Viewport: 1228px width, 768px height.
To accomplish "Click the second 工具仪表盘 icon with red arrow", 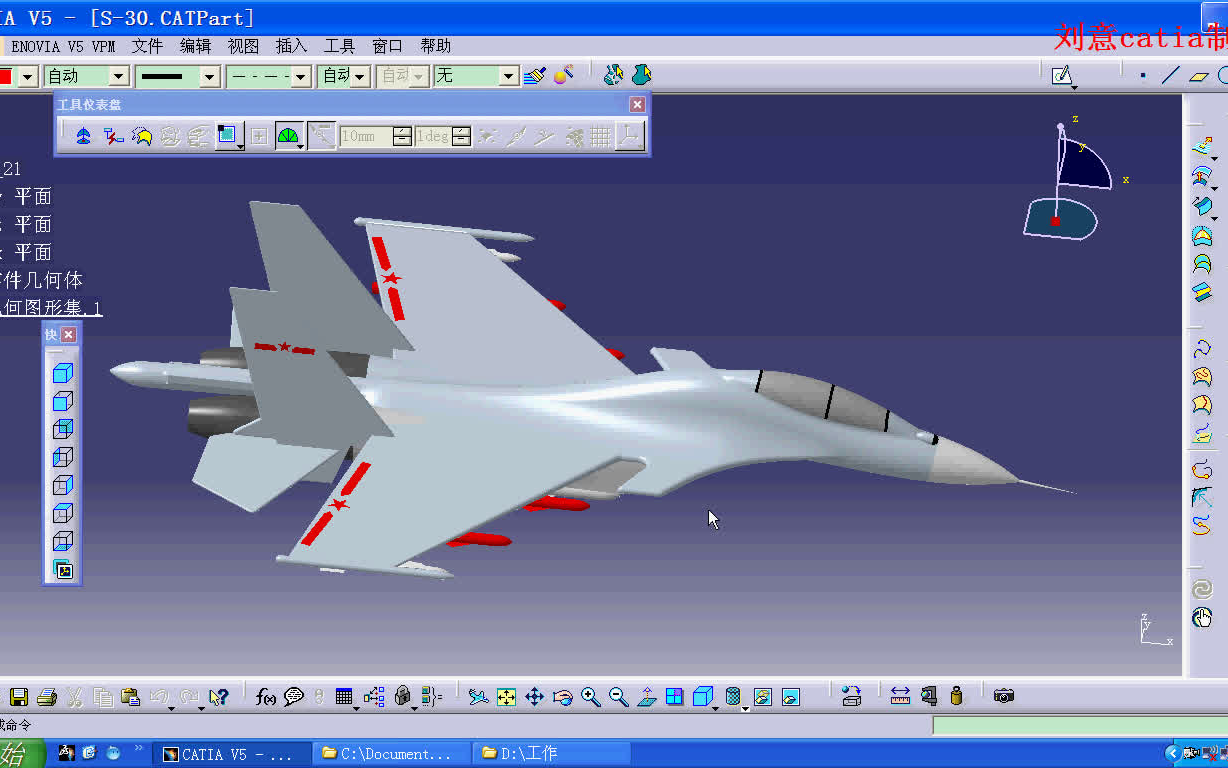I will coord(113,136).
